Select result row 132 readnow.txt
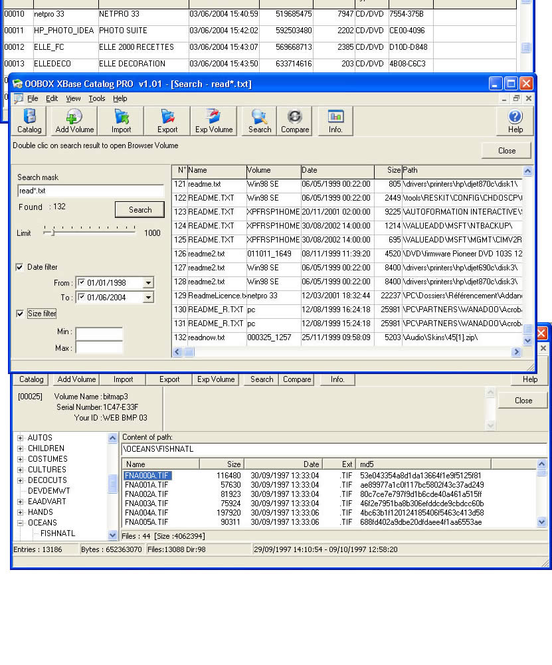 [347, 338]
